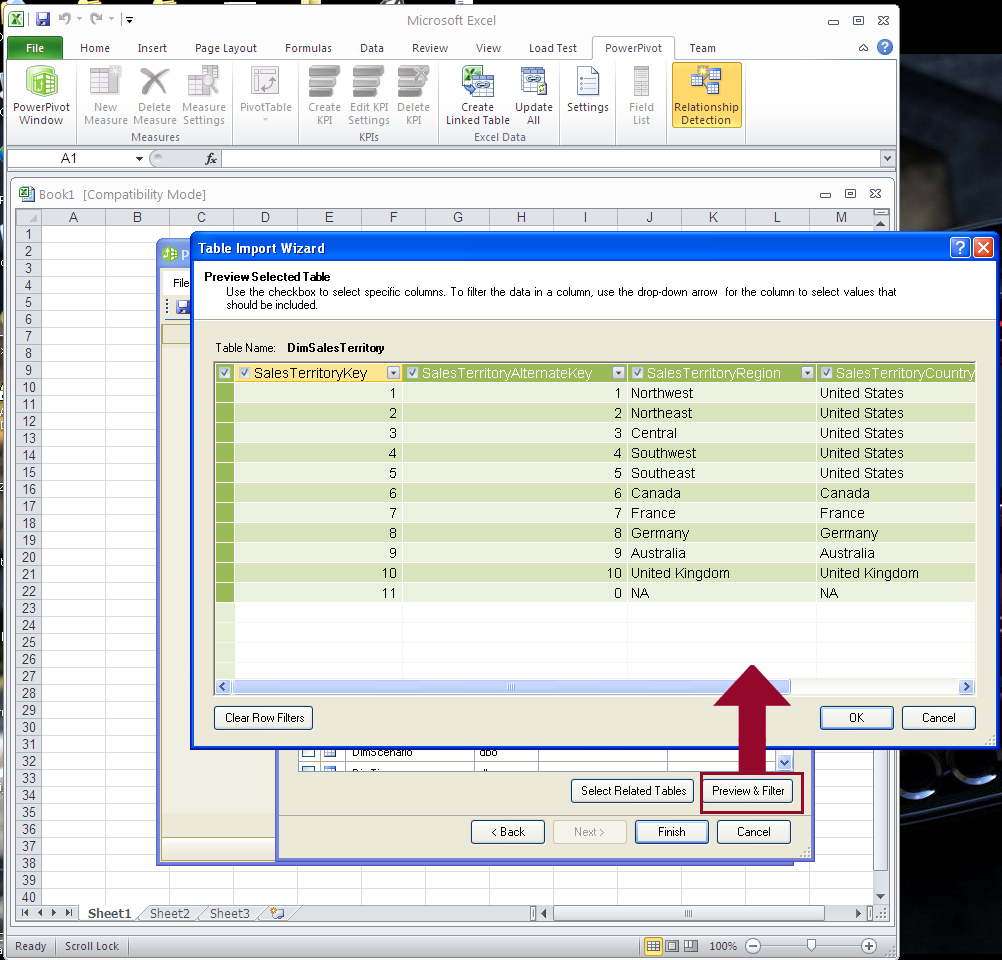Screen dimensions: 1002x960
Task: Click the New Measure icon
Action: pos(105,95)
